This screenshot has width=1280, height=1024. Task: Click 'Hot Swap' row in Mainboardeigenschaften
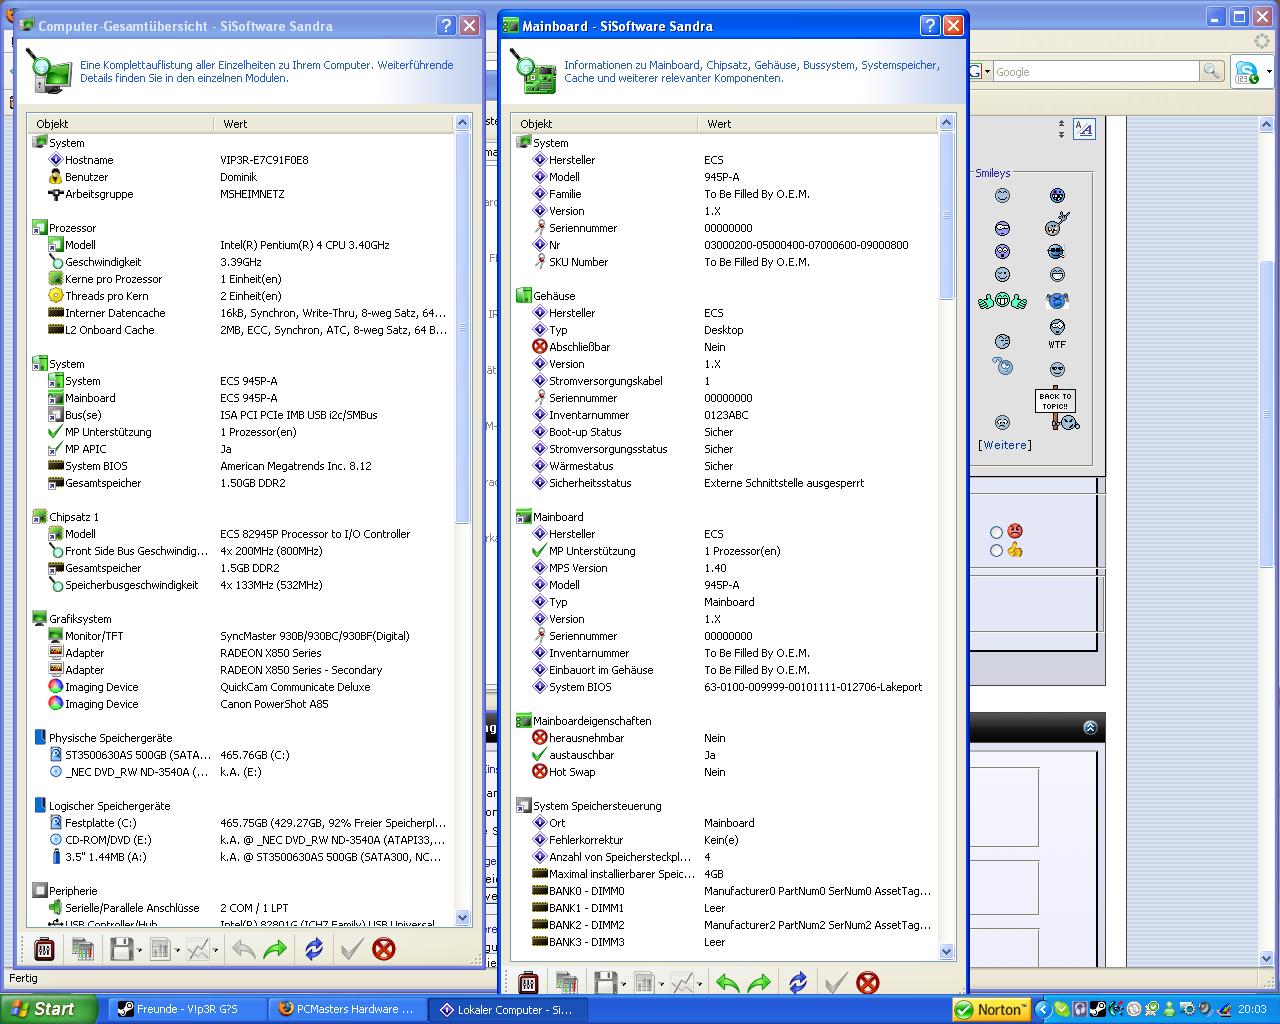point(725,772)
